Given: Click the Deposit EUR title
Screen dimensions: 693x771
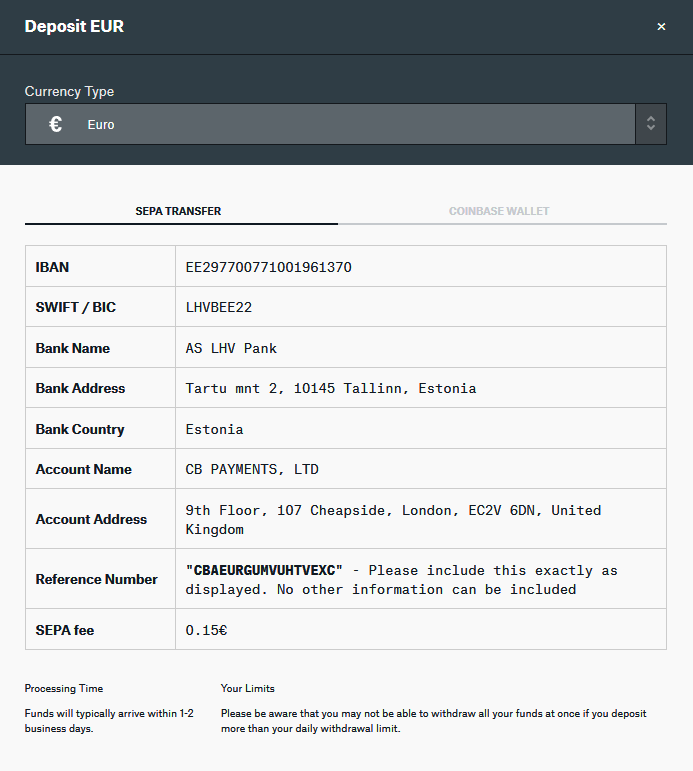Looking at the screenshot, I should (x=74, y=27).
